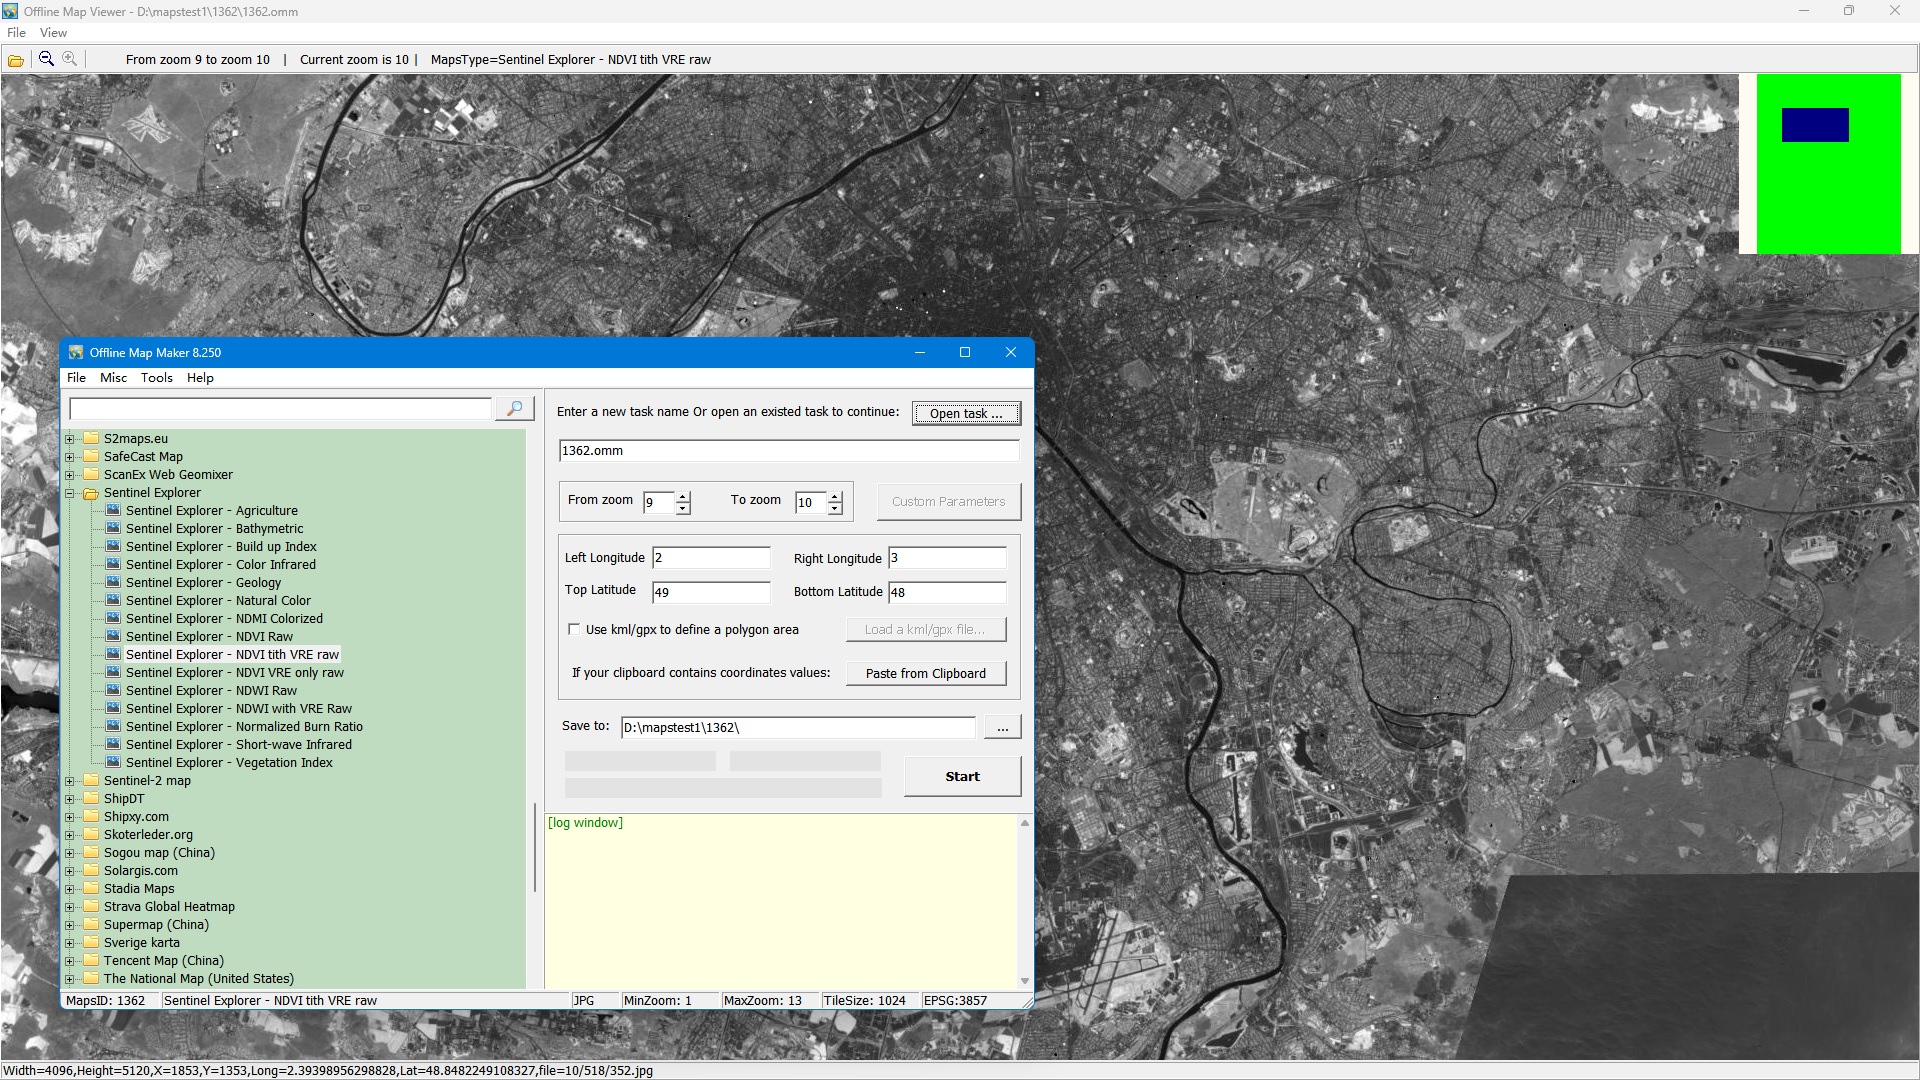
Task: Select Sentinel Explorer - NDMI Colorized icon
Action: (x=113, y=618)
